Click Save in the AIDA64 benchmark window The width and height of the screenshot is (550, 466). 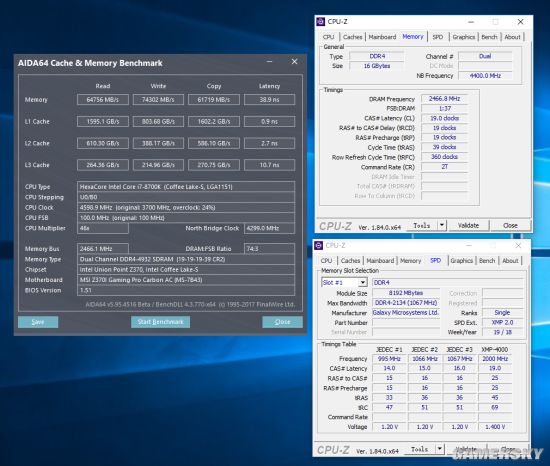38,322
